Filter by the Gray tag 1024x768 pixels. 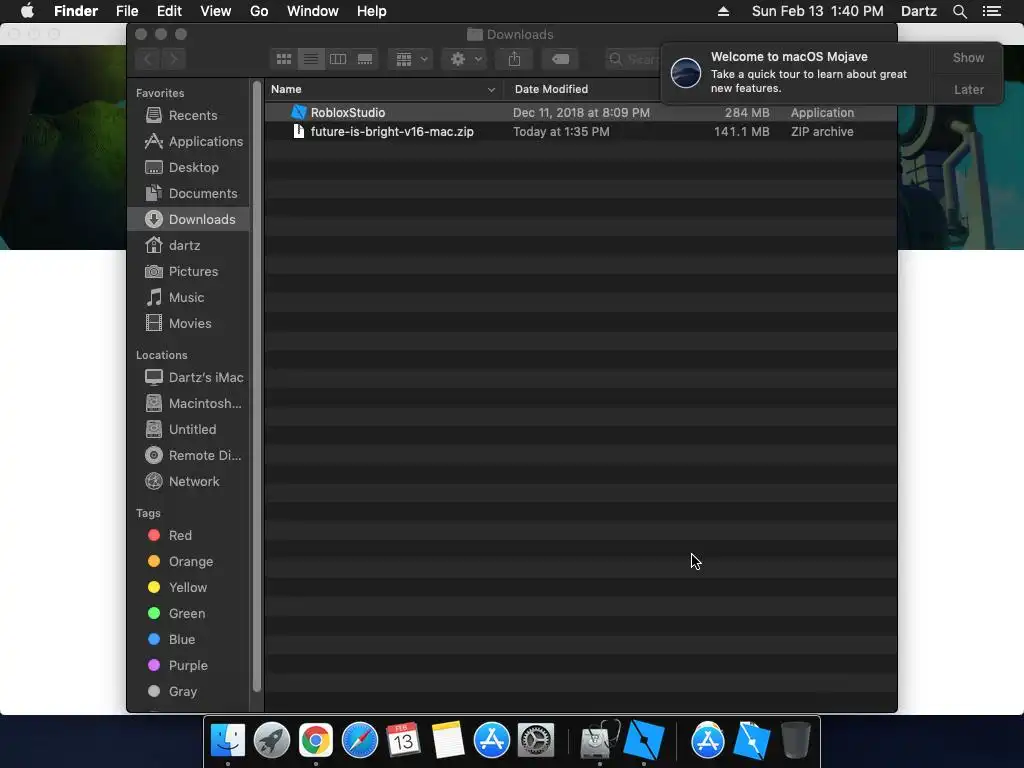[x=189, y=692]
